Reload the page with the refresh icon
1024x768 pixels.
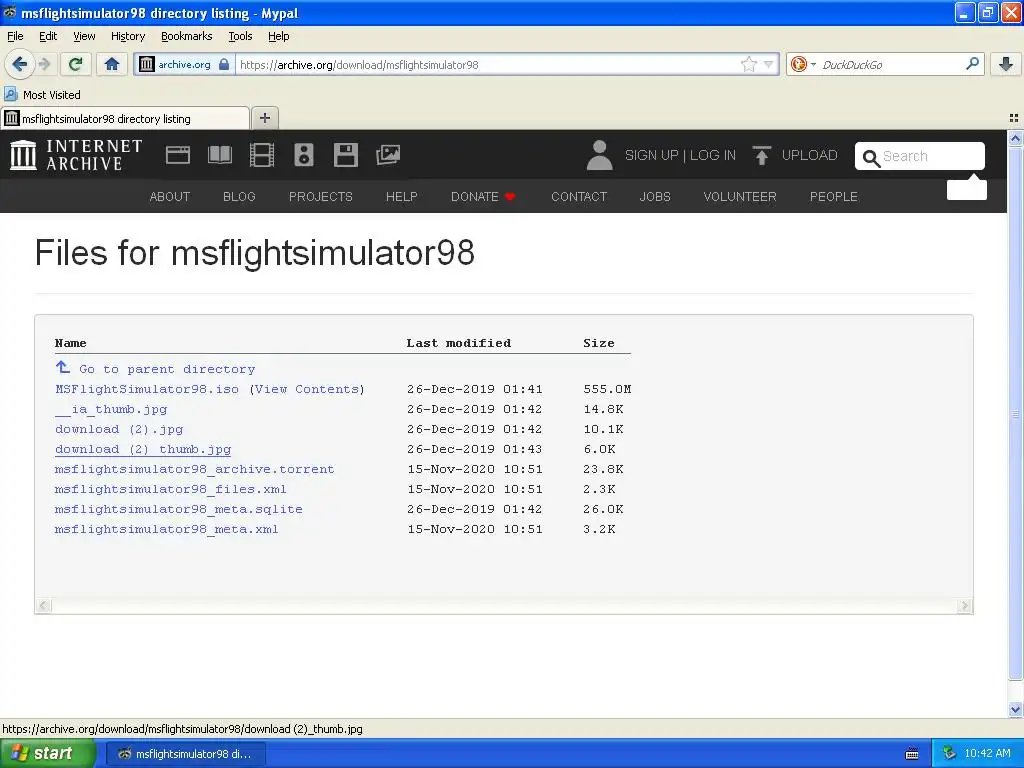point(76,64)
